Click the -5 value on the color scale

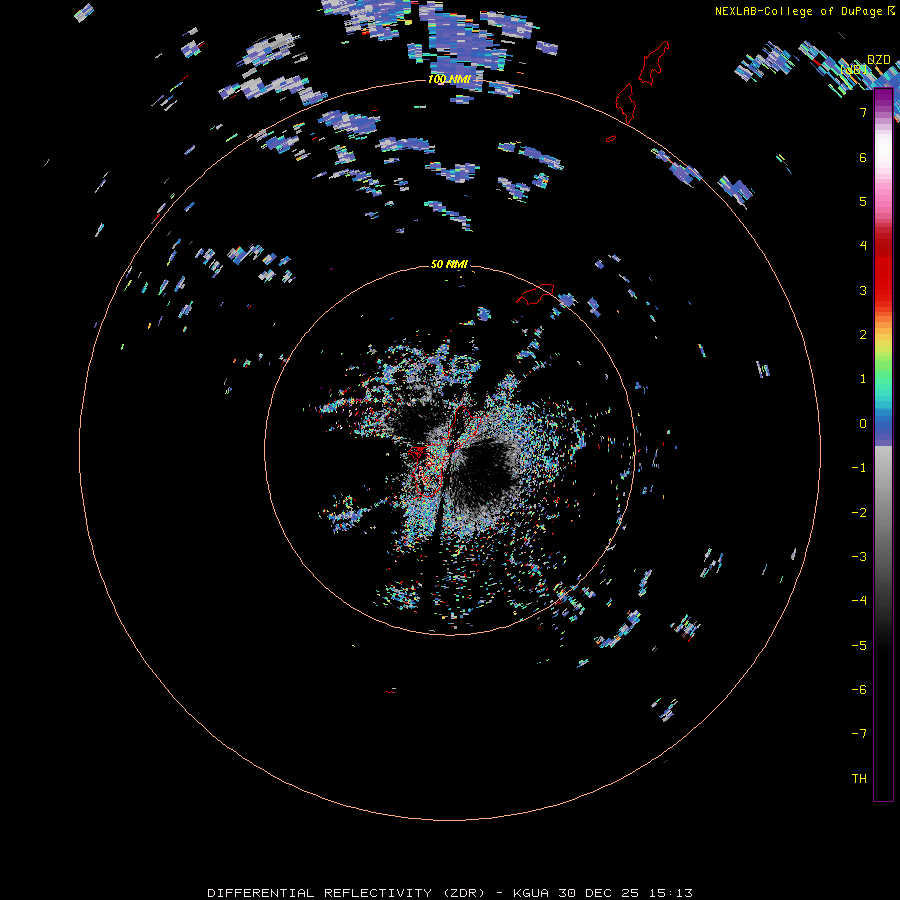[x=859, y=646]
